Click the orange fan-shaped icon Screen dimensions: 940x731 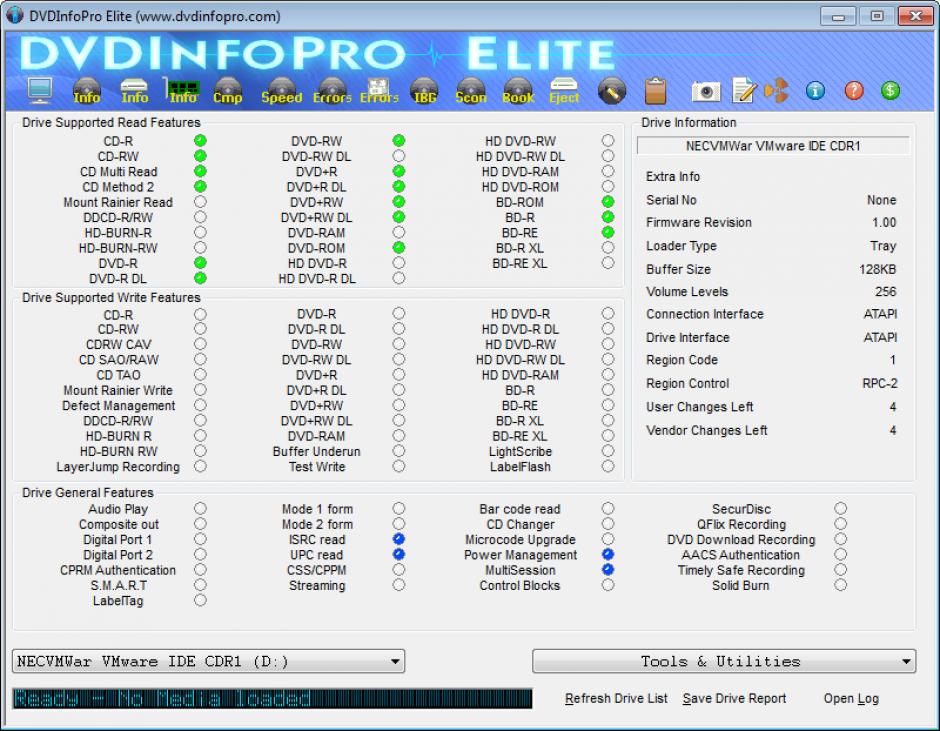pyautogui.click(x=776, y=91)
